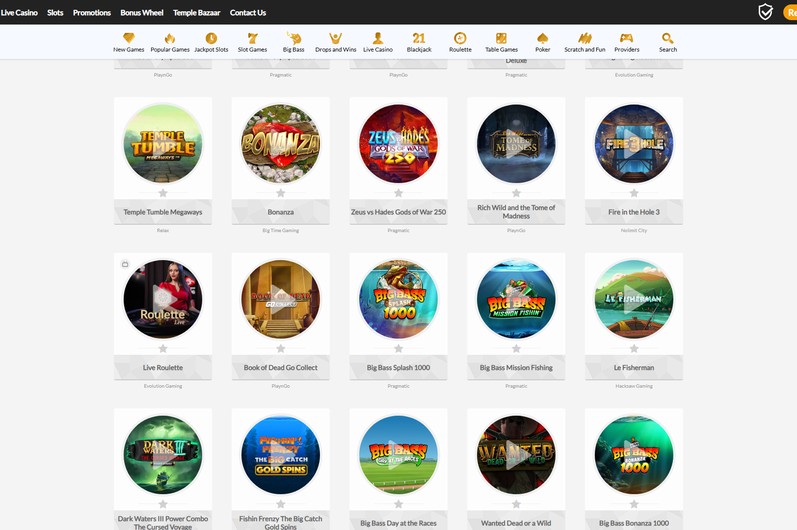Go to Promotions in top menu
797x530 pixels.
tap(91, 13)
